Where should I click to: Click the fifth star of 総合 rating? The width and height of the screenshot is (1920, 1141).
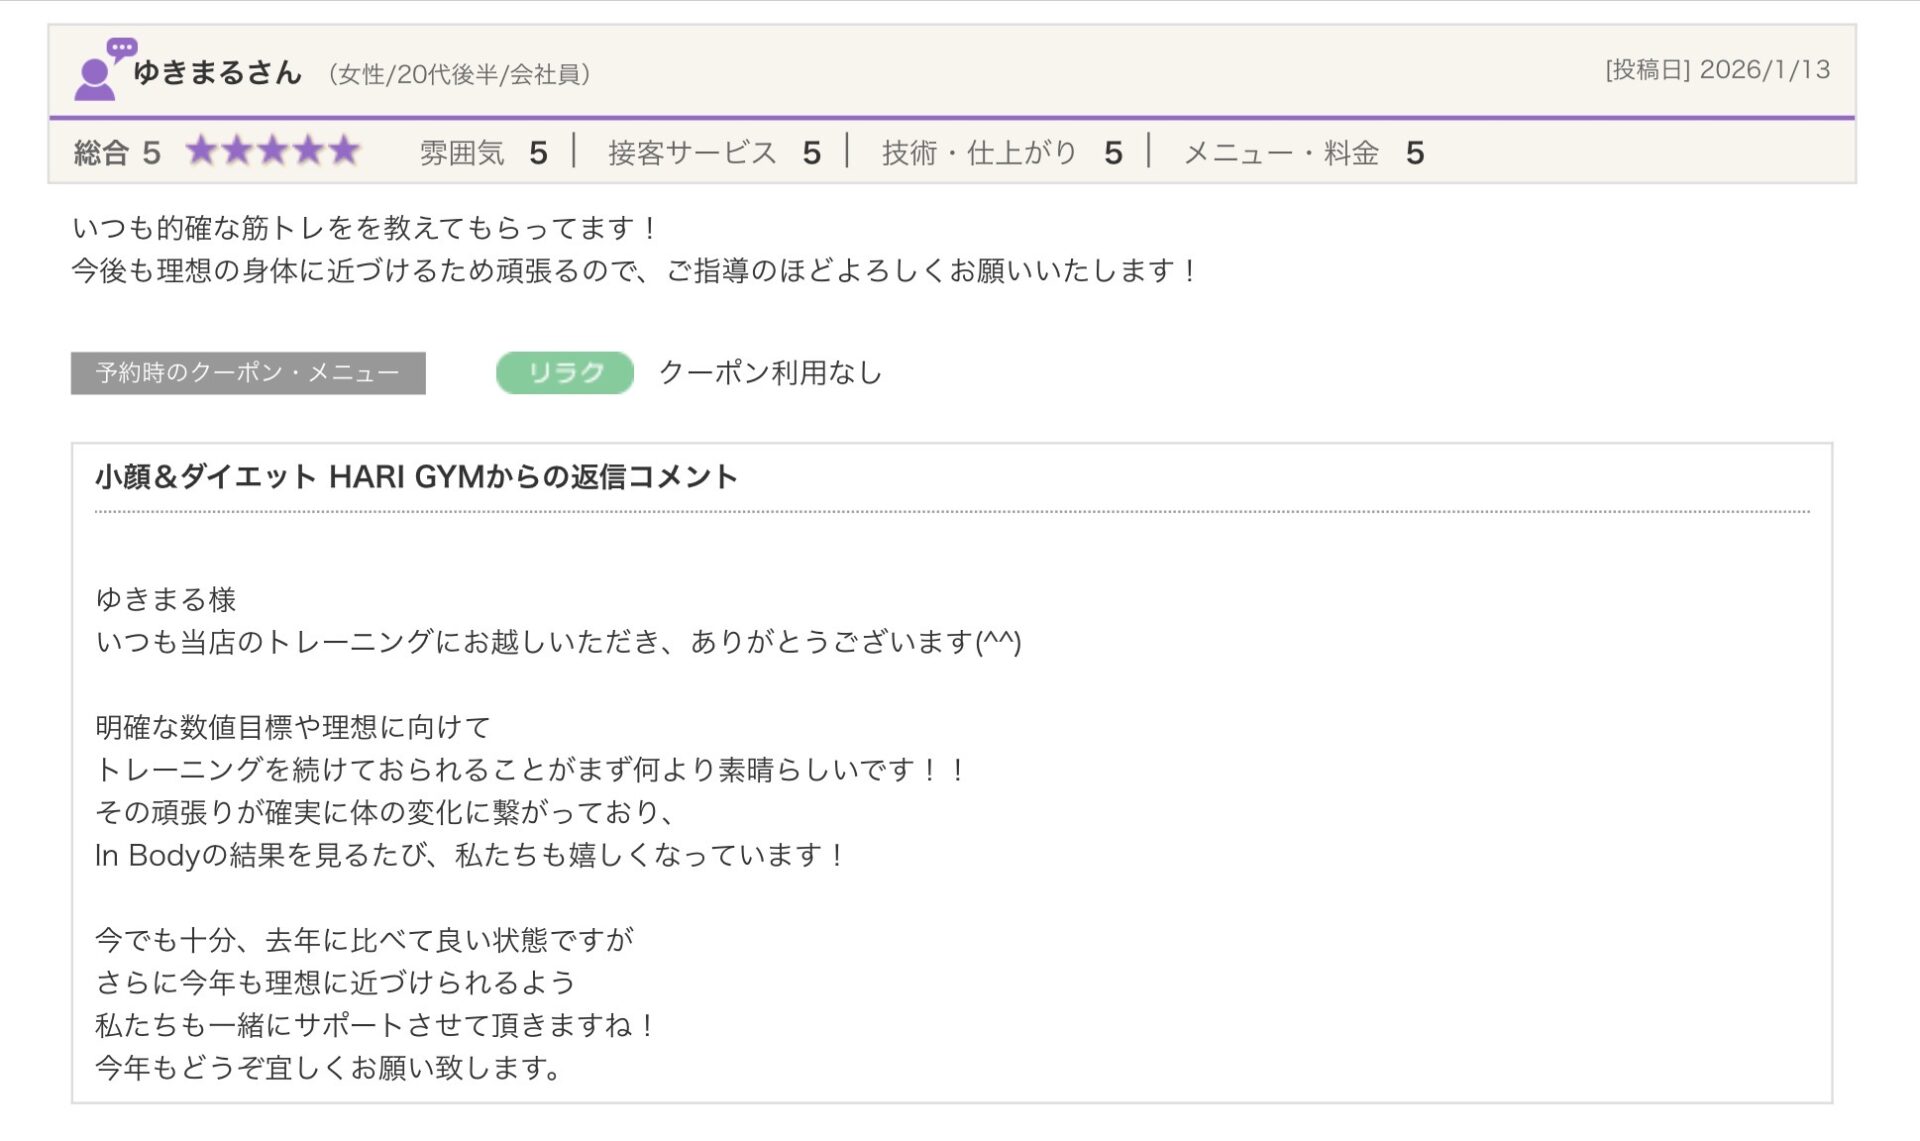pyautogui.click(x=342, y=152)
